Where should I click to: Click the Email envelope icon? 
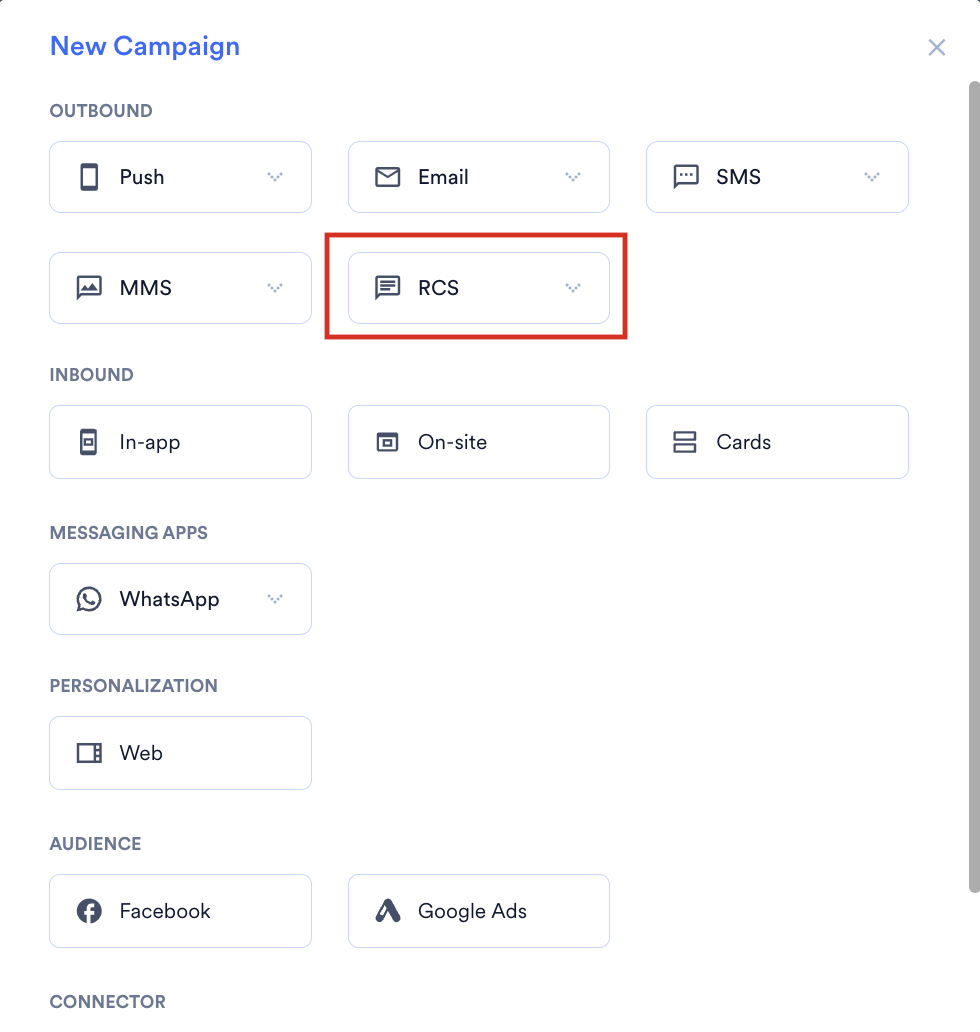(388, 177)
